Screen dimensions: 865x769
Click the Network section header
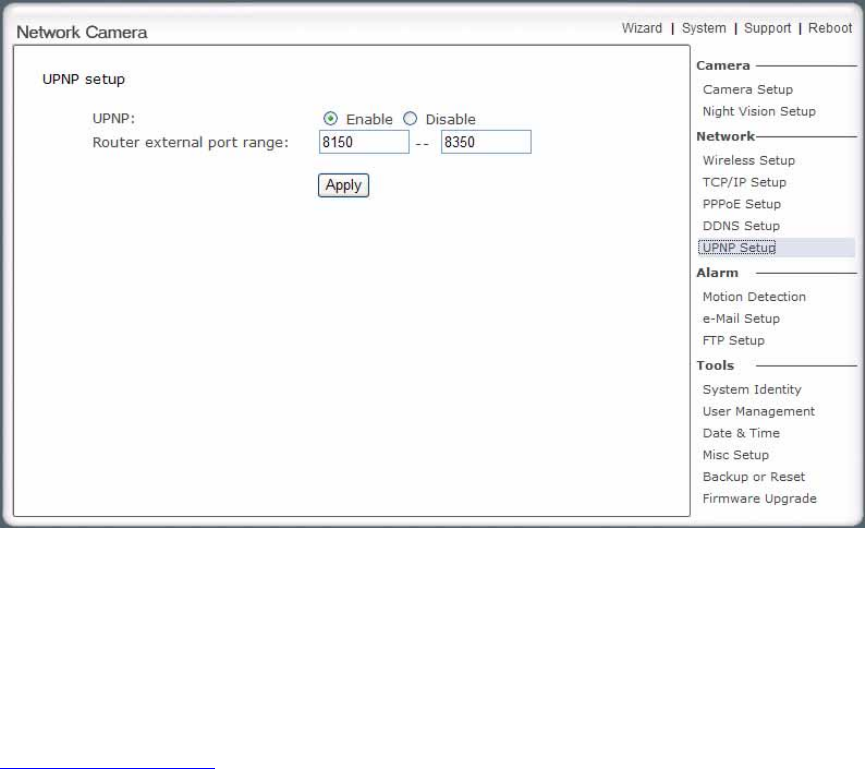coord(725,136)
